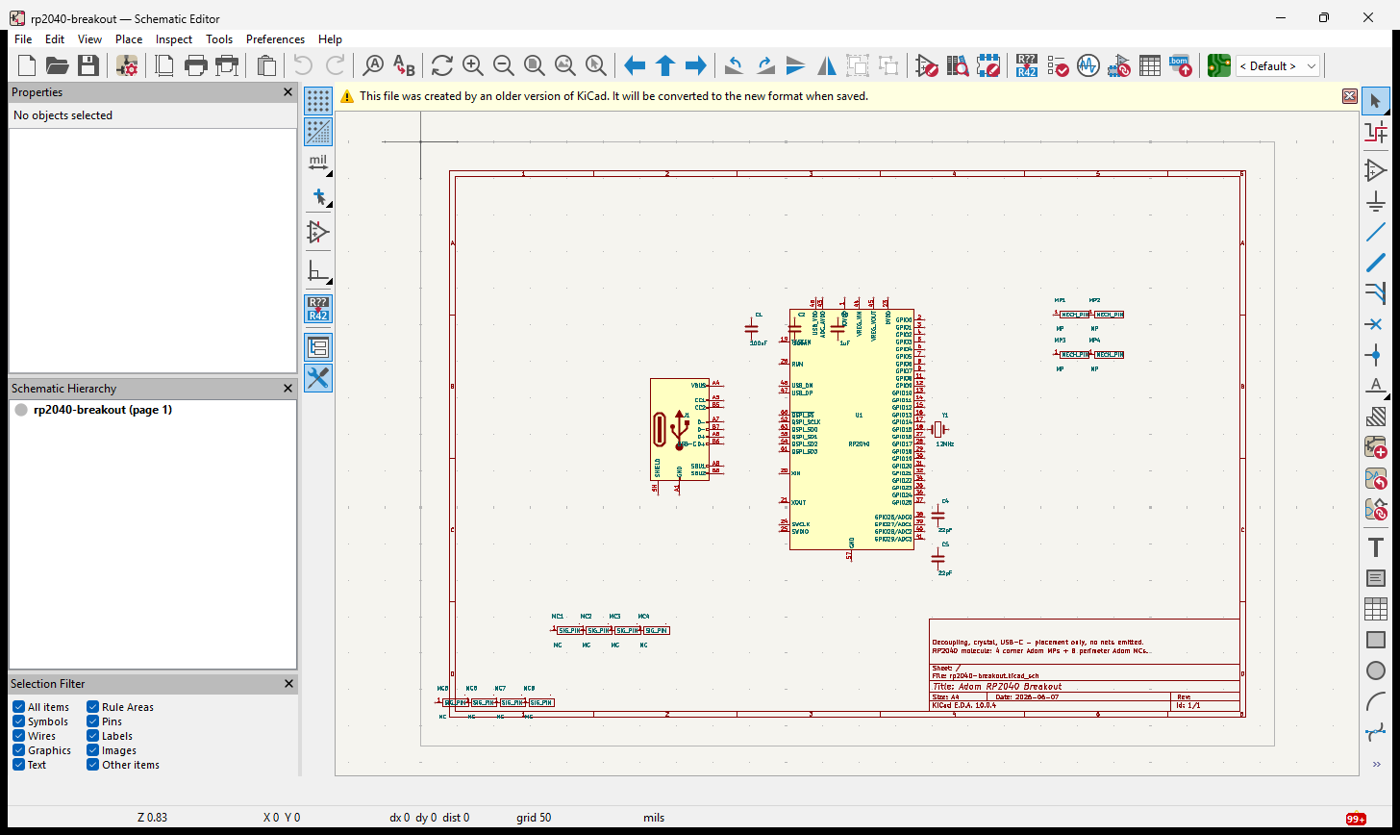Open the Place menu
Image resolution: width=1400 pixels, height=835 pixels.
coord(129,39)
